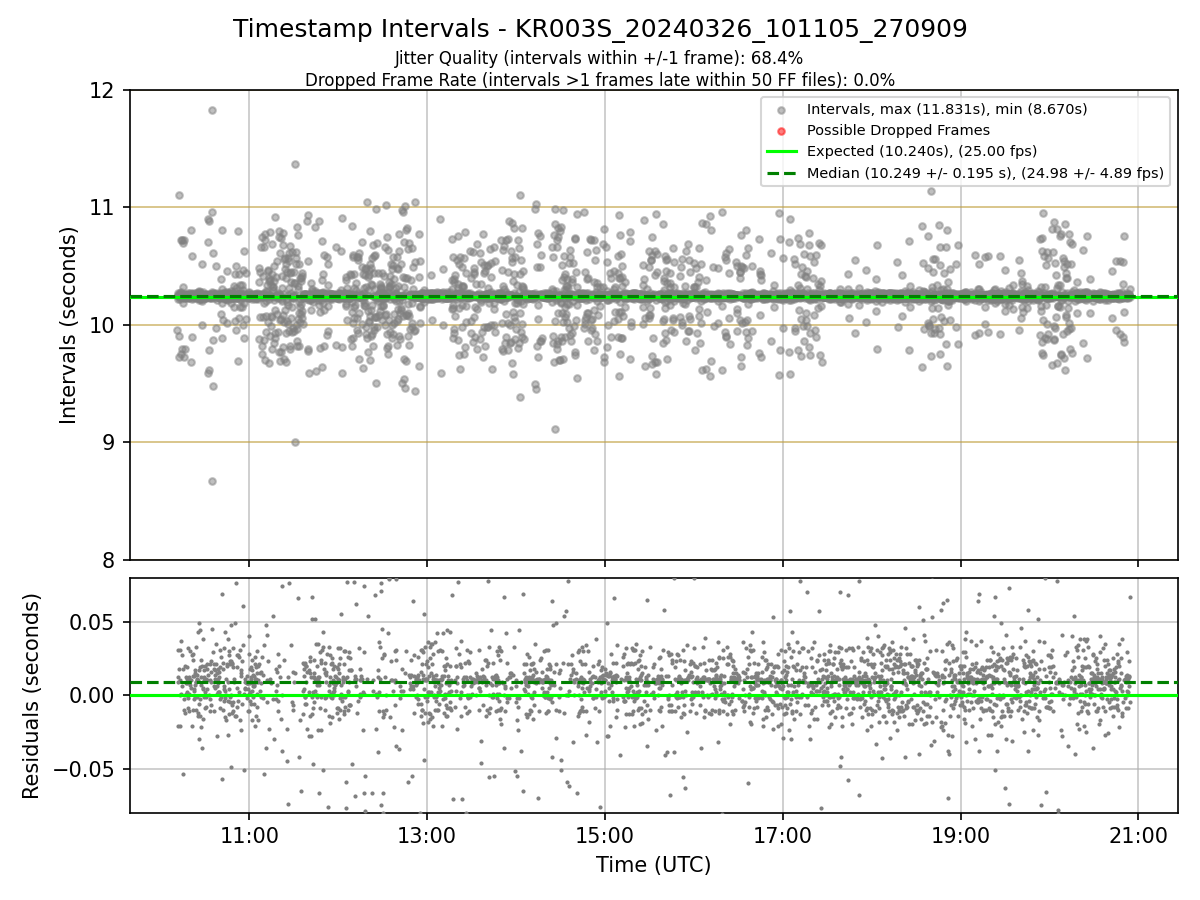
Task: Click the 'Residuals (seconds)' y-axis label
Action: [x=32, y=696]
